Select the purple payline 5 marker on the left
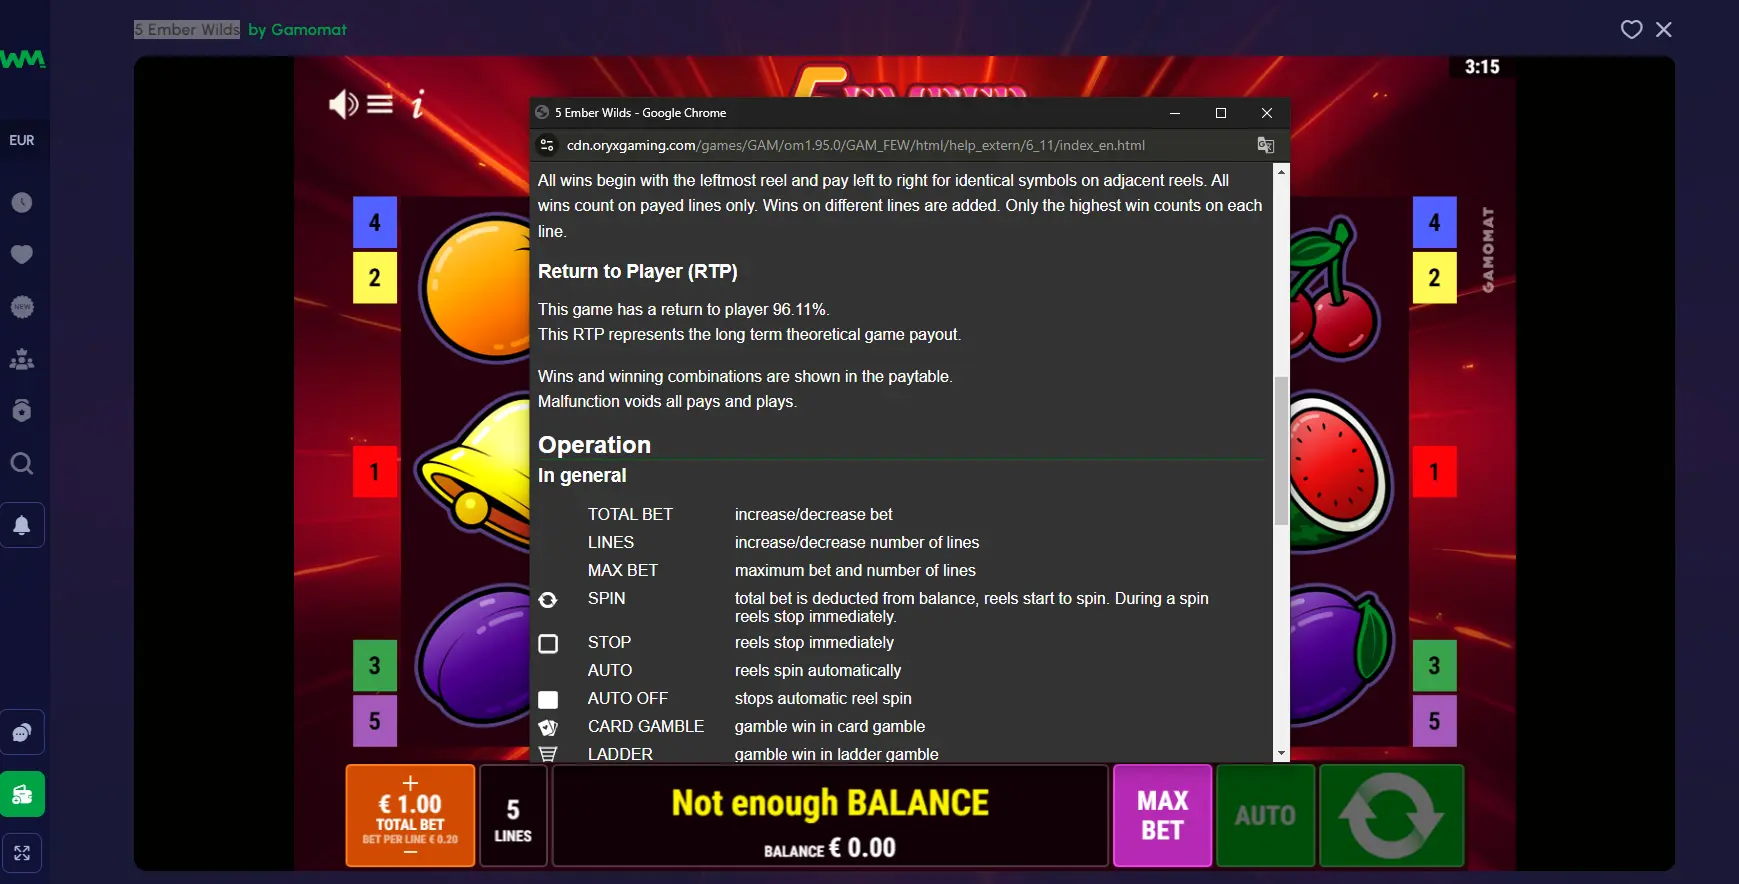This screenshot has height=884, width=1739. point(375,721)
